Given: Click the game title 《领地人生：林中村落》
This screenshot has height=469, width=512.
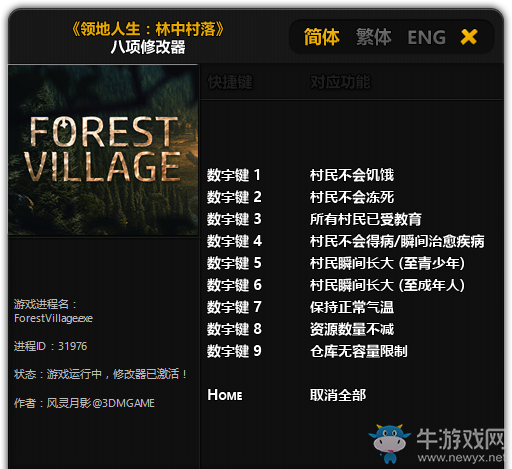Looking at the screenshot, I should click(x=148, y=29).
